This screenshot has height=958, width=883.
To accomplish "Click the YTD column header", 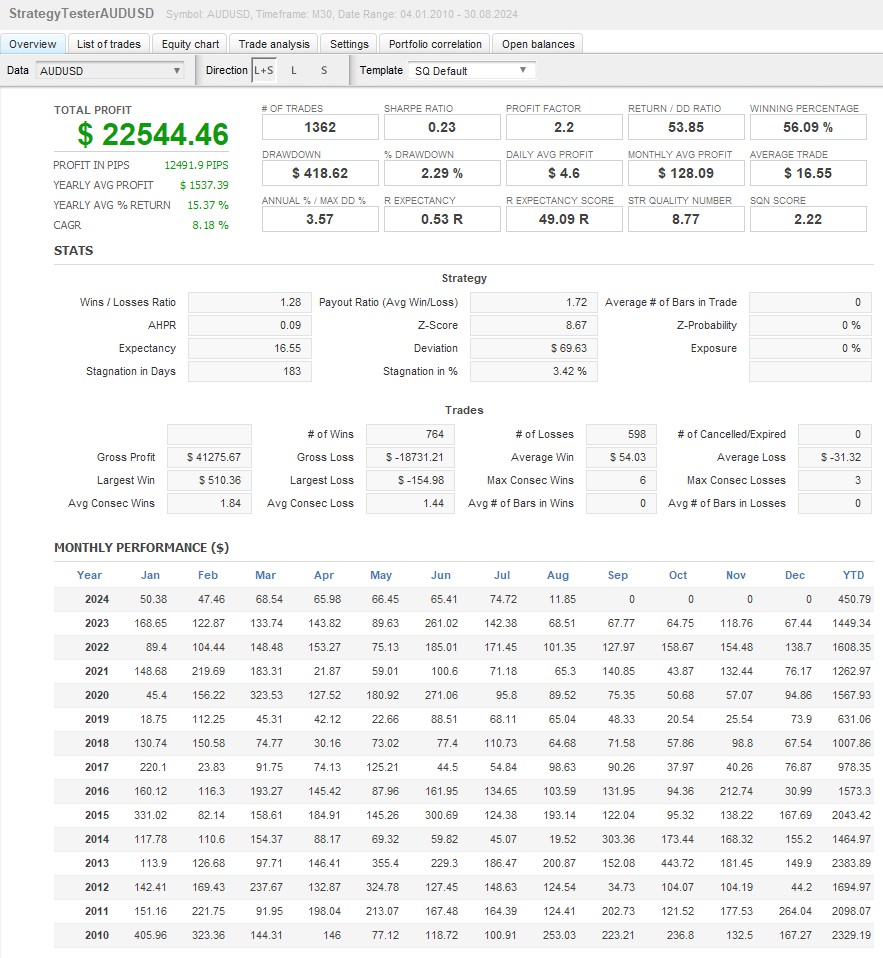I will 853,575.
